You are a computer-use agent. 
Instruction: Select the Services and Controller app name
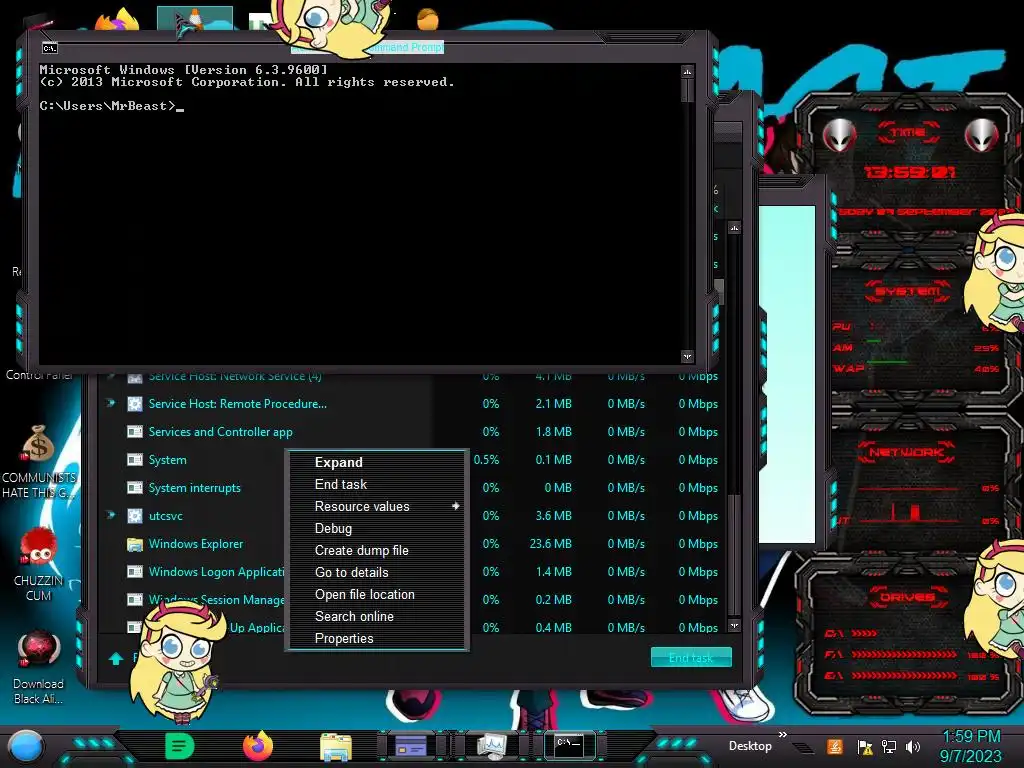point(221,432)
